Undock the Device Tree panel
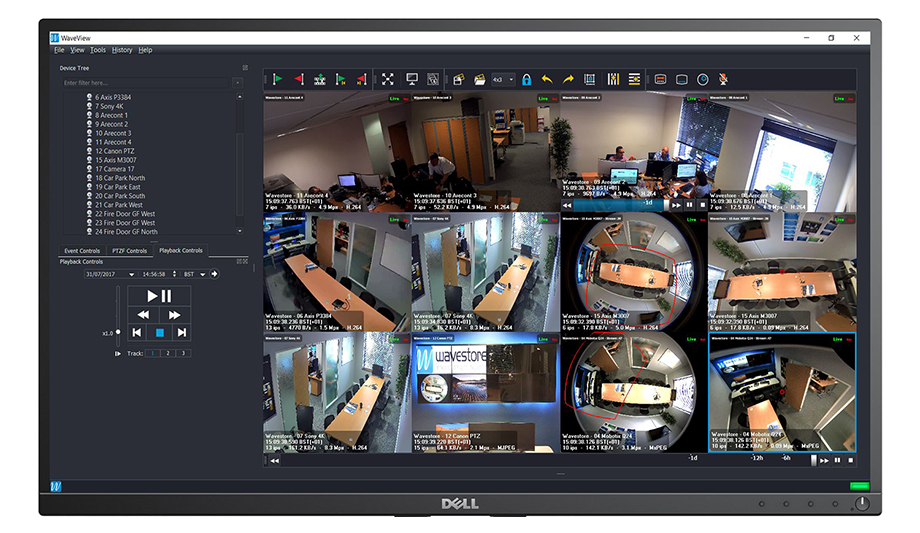The height and width of the screenshot is (533, 920). (245, 68)
